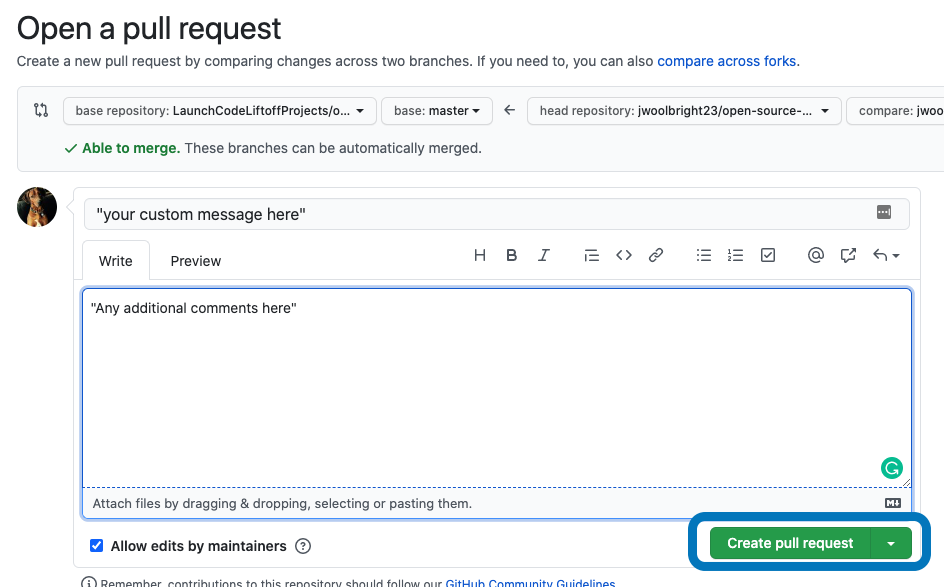This screenshot has width=944, height=587.
Task: Open head repository dropdown
Action: (684, 111)
